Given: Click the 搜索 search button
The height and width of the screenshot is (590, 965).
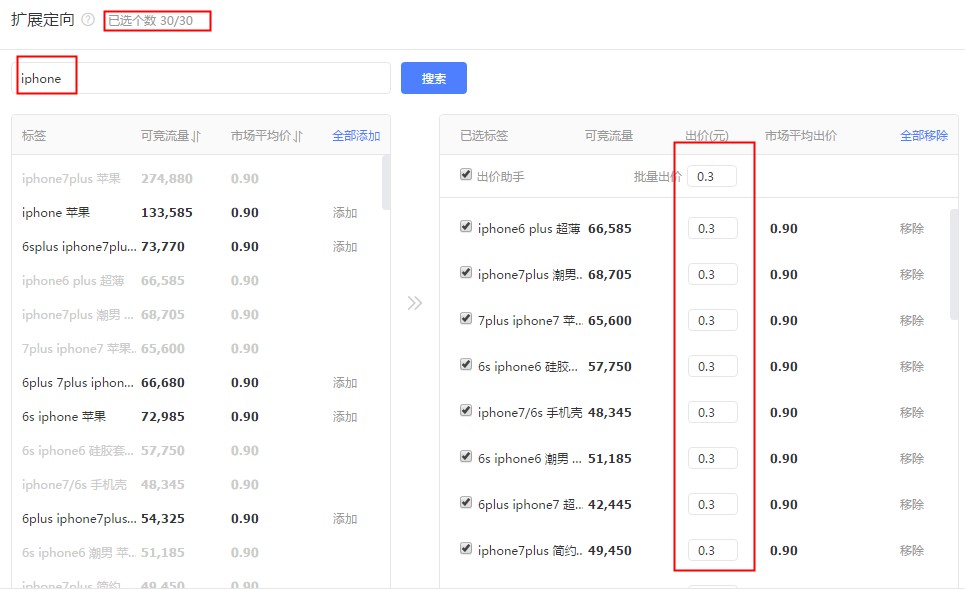Looking at the screenshot, I should point(433,78).
